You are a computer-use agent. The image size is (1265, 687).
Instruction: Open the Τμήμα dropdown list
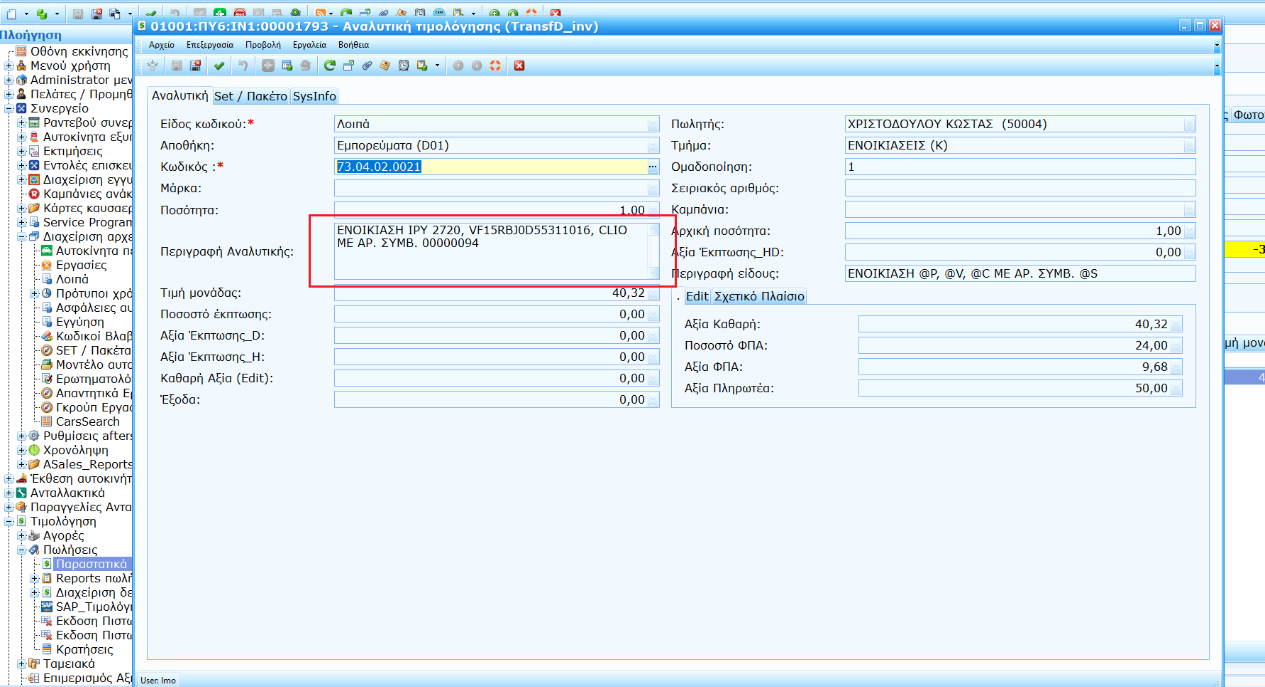(1189, 146)
